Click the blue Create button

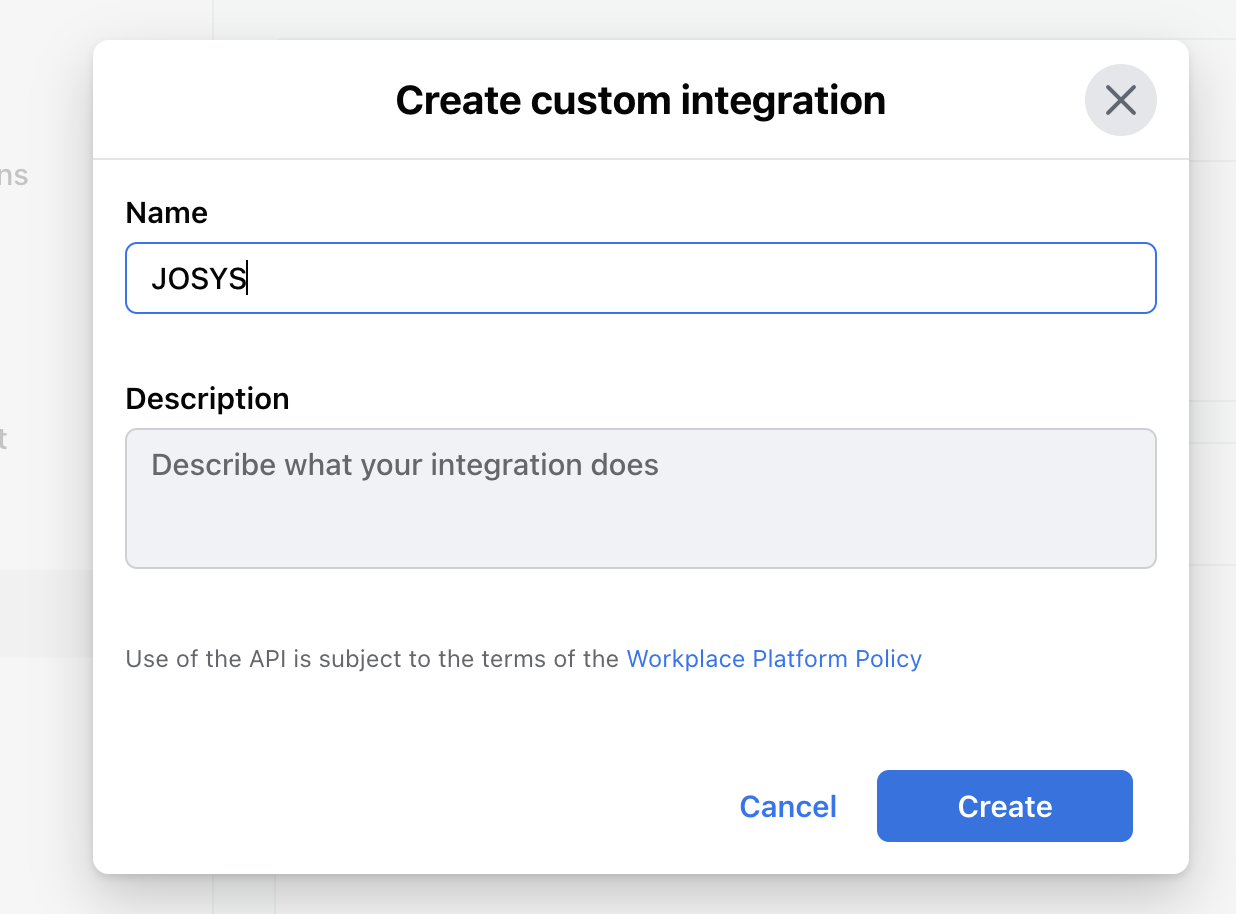pos(1004,806)
